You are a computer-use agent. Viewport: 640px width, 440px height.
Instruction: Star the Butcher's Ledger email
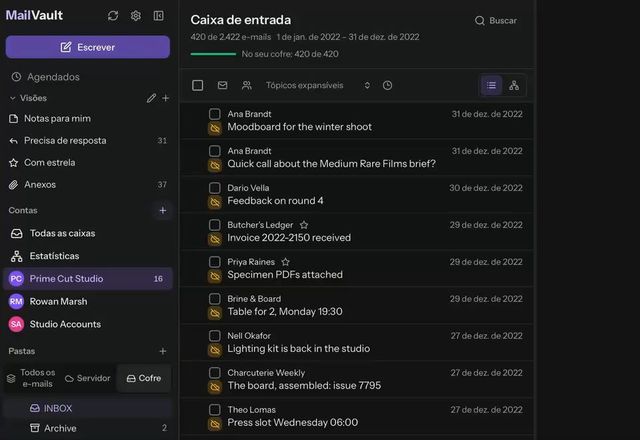pos(304,225)
